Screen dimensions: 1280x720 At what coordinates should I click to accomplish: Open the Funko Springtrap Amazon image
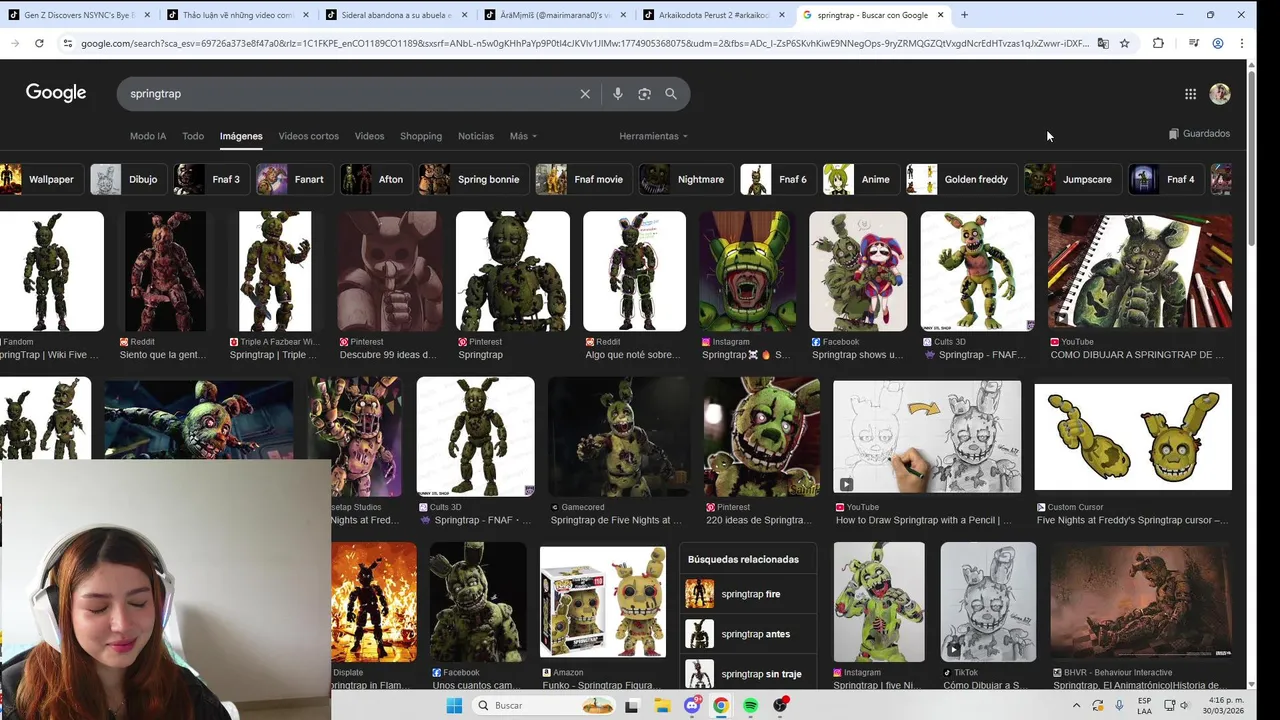click(603, 602)
